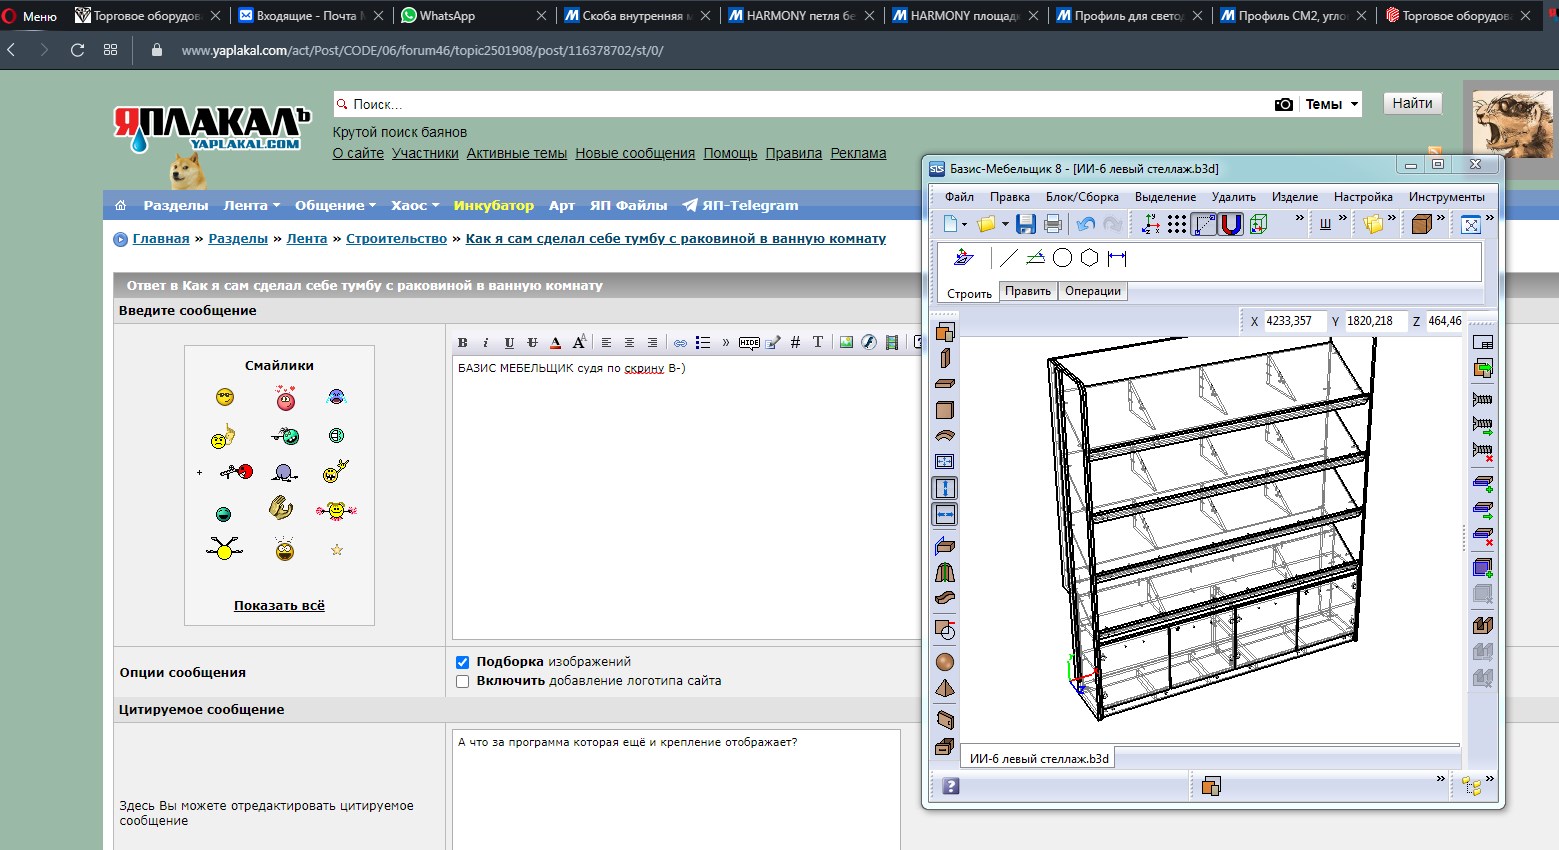Click the sphere icon in left toolbar
This screenshot has width=1559, height=850.
(945, 662)
